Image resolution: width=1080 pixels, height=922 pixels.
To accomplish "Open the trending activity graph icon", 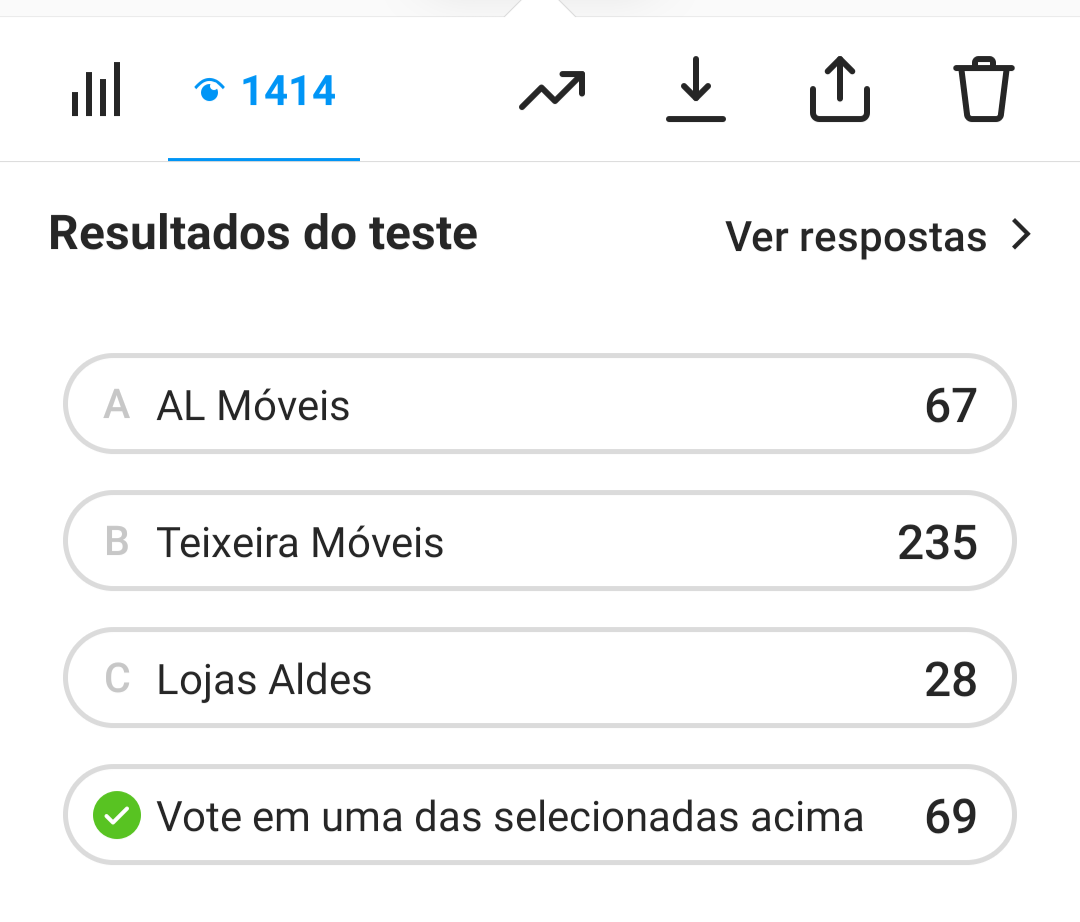I will click(552, 89).
